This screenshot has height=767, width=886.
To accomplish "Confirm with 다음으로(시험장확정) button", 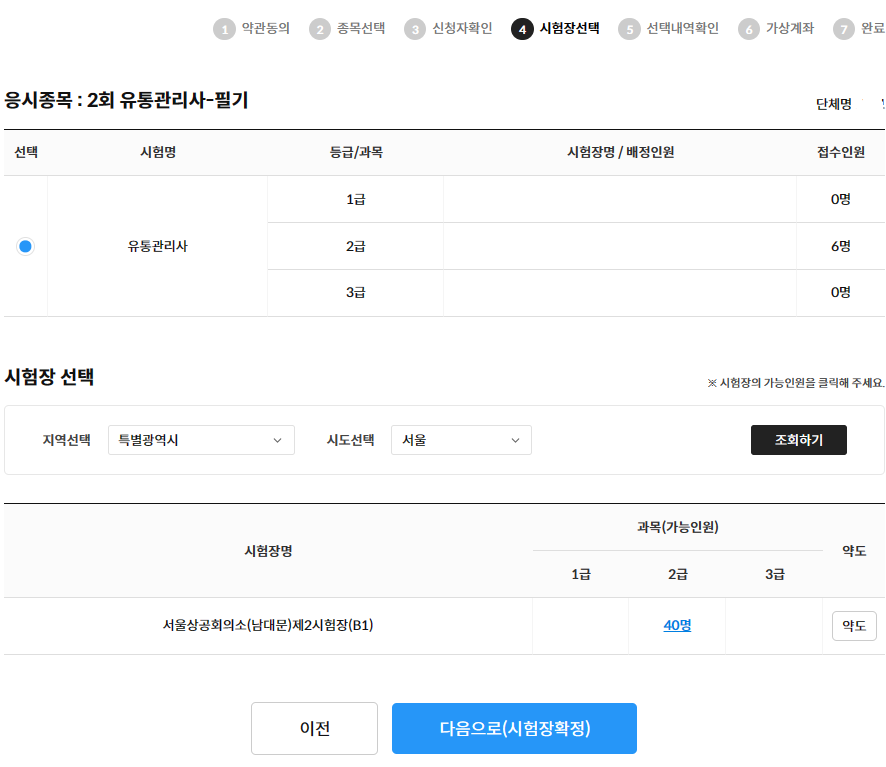I will [x=514, y=728].
